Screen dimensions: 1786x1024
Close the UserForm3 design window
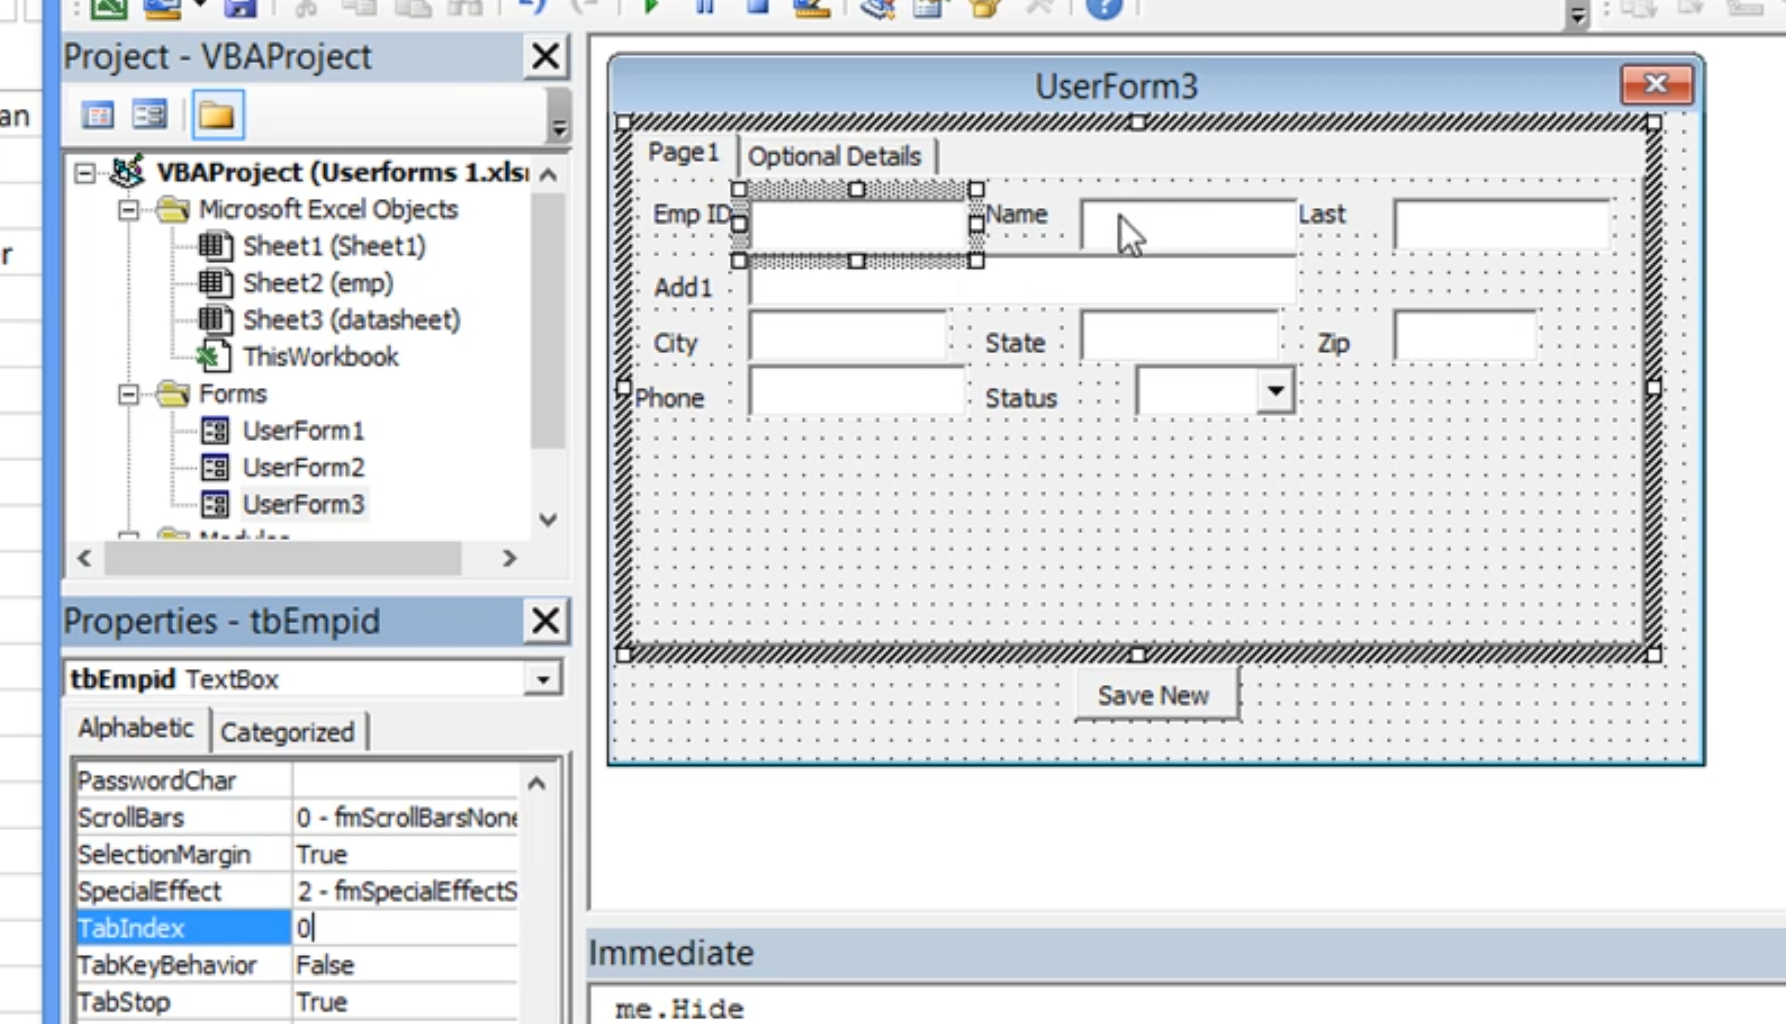tap(1656, 85)
